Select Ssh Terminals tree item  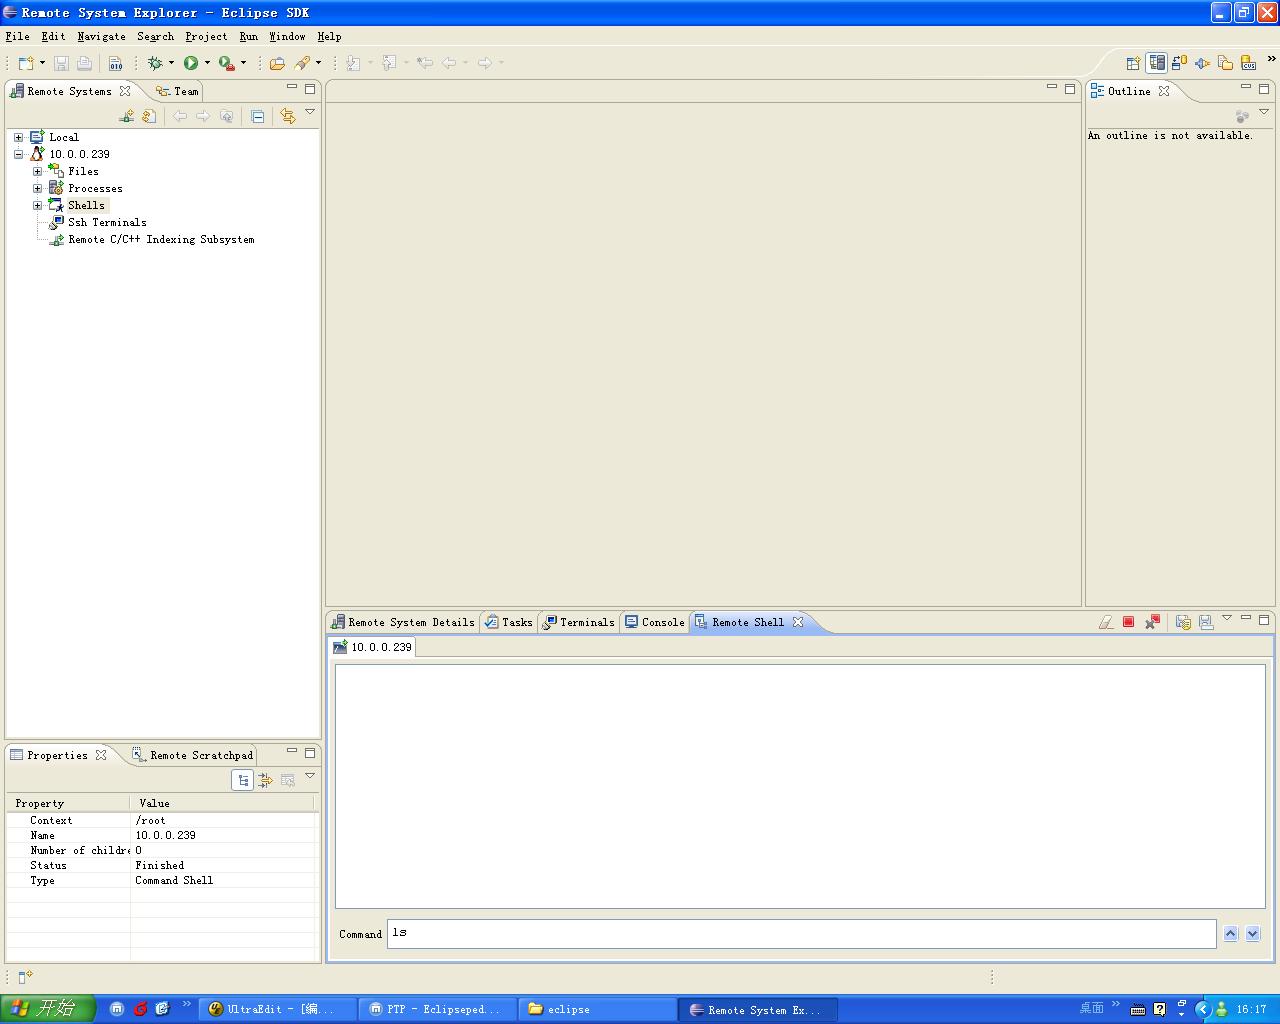pos(107,222)
